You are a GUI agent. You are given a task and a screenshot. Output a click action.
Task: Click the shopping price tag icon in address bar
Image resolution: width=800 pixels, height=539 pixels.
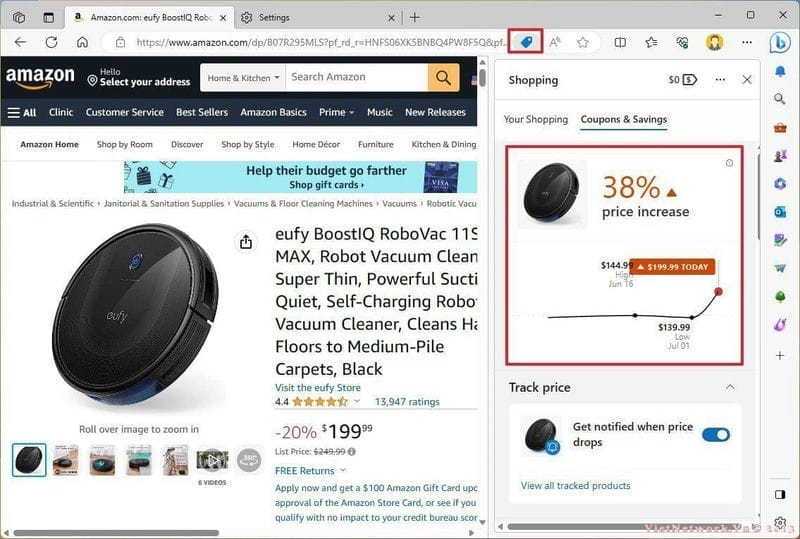(x=526, y=42)
